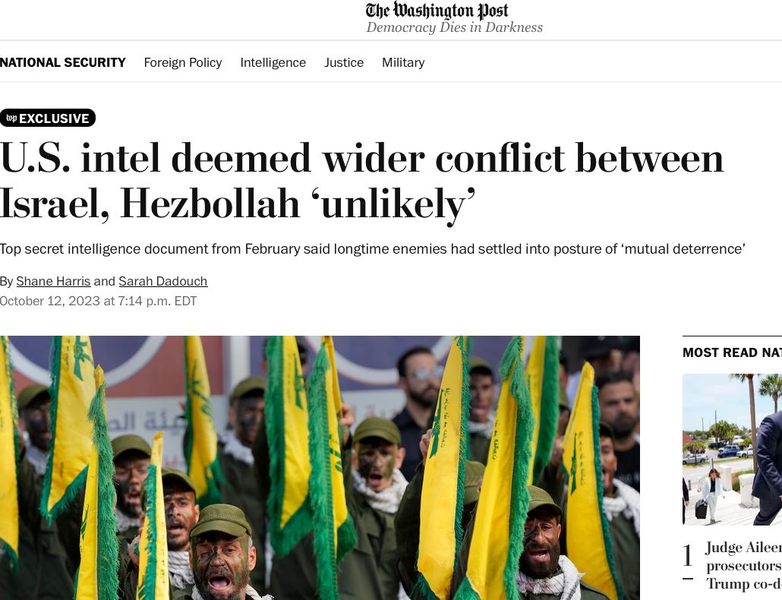Viewport: 782px width, 600px height.
Task: Open the National Security section heading
Action: pyautogui.click(x=63, y=62)
